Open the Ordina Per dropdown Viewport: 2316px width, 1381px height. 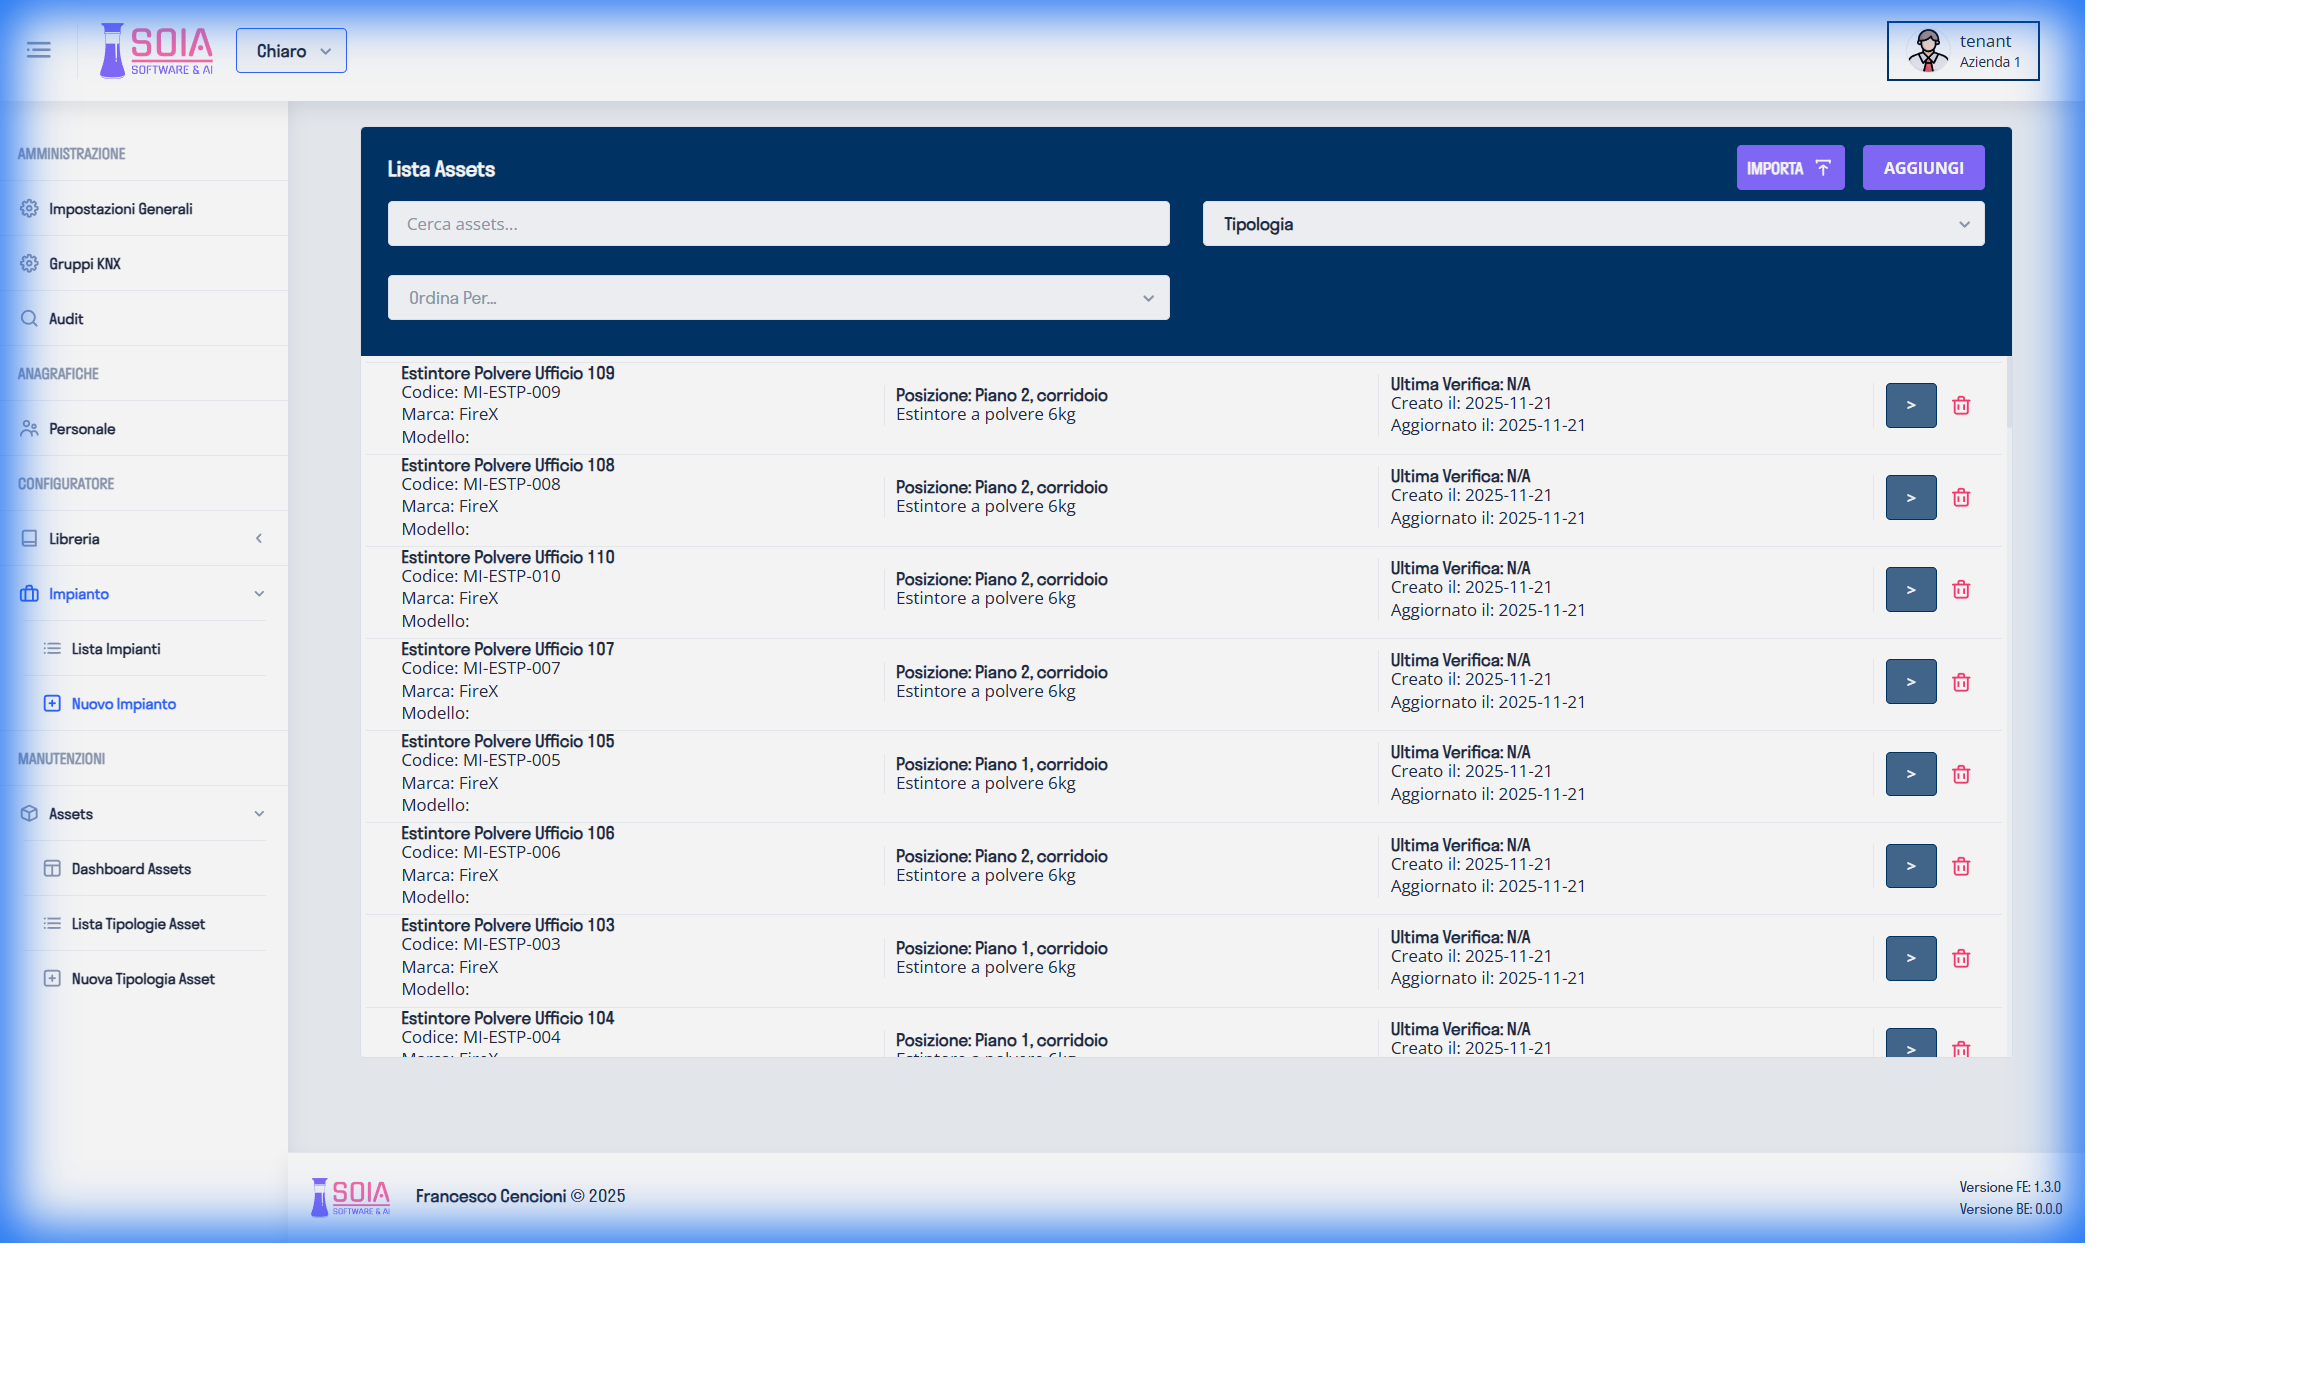(x=778, y=297)
